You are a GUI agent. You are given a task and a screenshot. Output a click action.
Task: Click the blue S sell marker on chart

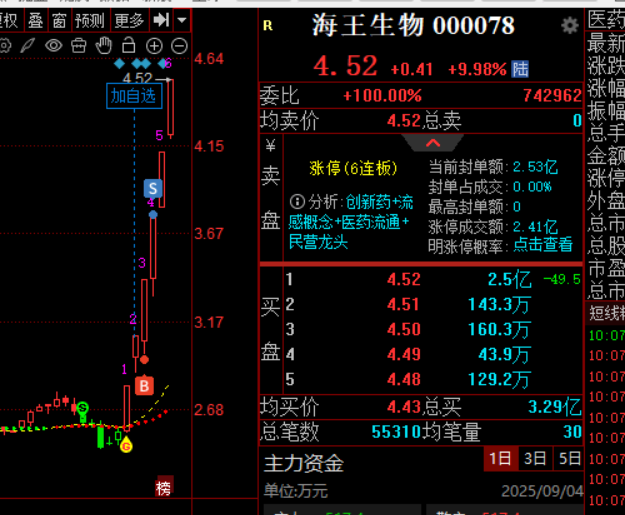point(153,189)
